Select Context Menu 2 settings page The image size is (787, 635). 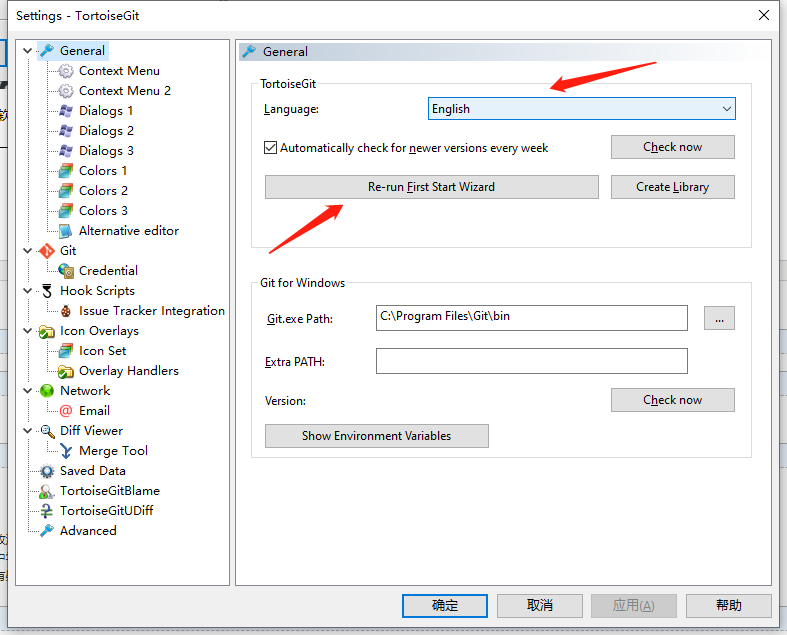[125, 91]
